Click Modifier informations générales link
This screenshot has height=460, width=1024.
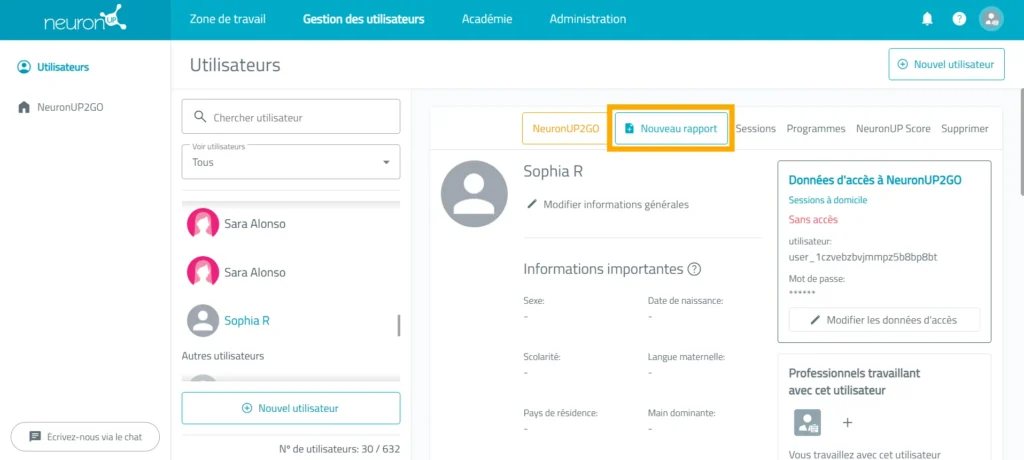(607, 205)
